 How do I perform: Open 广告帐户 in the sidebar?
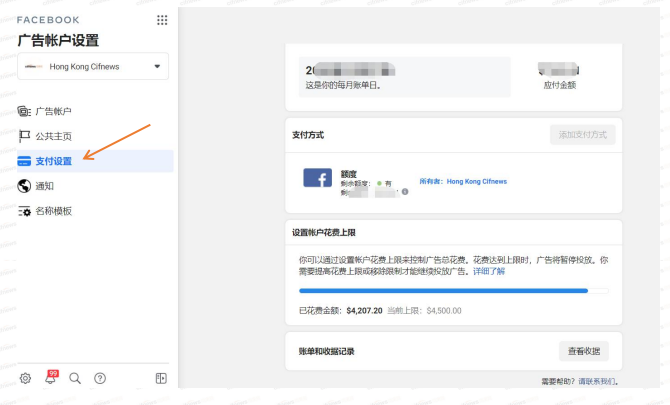point(53,111)
